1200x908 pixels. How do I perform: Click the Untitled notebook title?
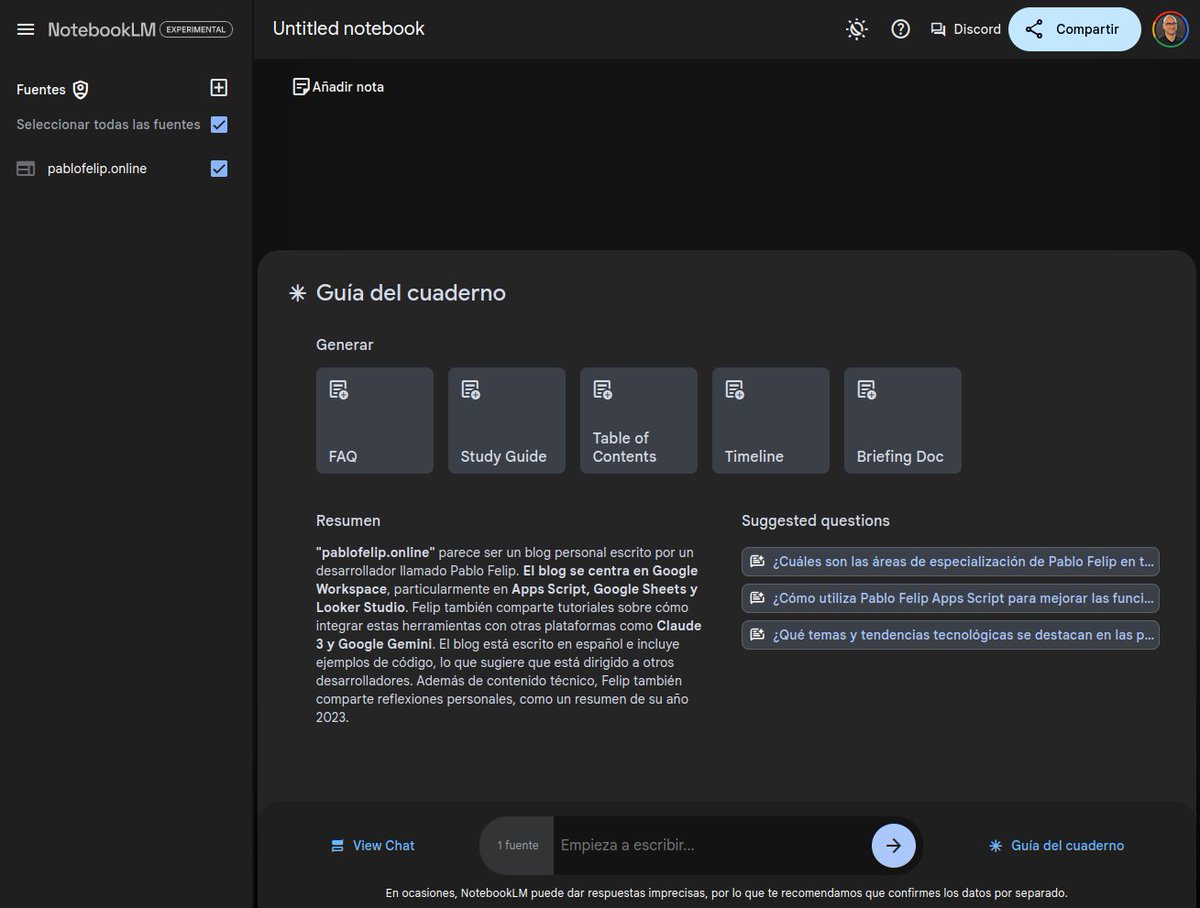[349, 29]
